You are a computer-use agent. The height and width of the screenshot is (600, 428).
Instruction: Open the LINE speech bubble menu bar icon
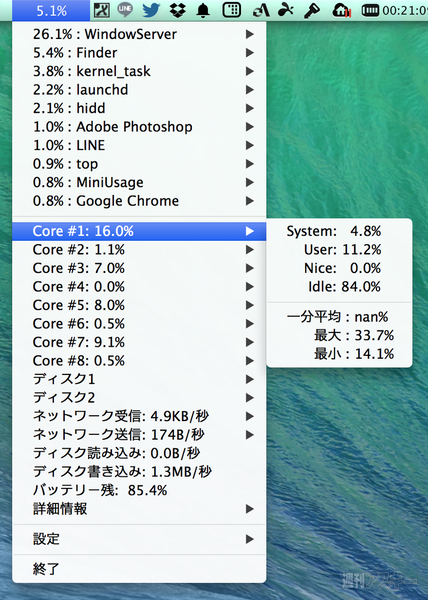125,10
